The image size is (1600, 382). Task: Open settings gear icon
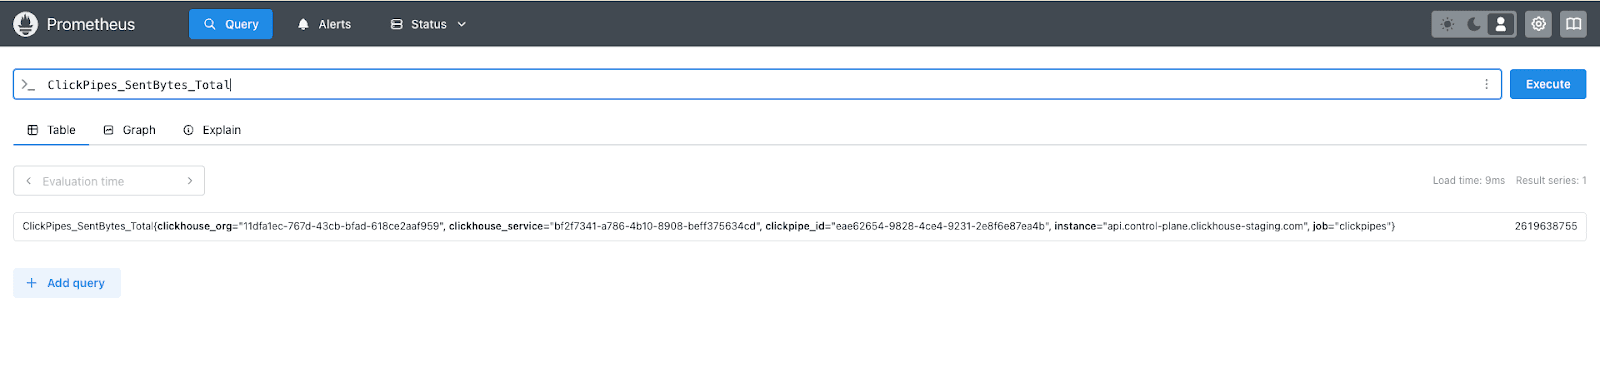tap(1538, 24)
